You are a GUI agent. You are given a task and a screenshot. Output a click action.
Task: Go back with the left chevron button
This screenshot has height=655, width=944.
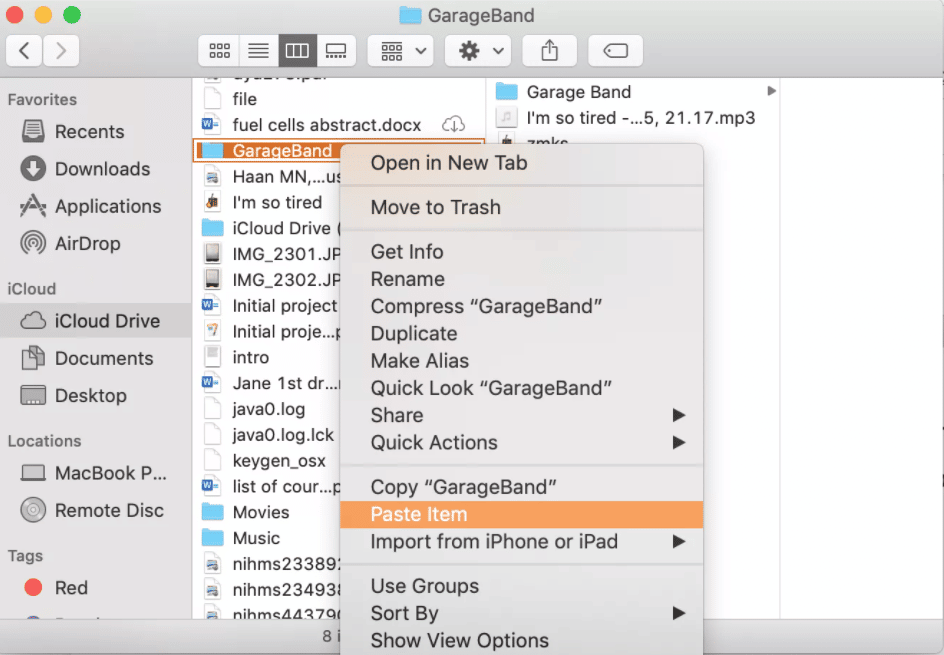[x=24, y=51]
